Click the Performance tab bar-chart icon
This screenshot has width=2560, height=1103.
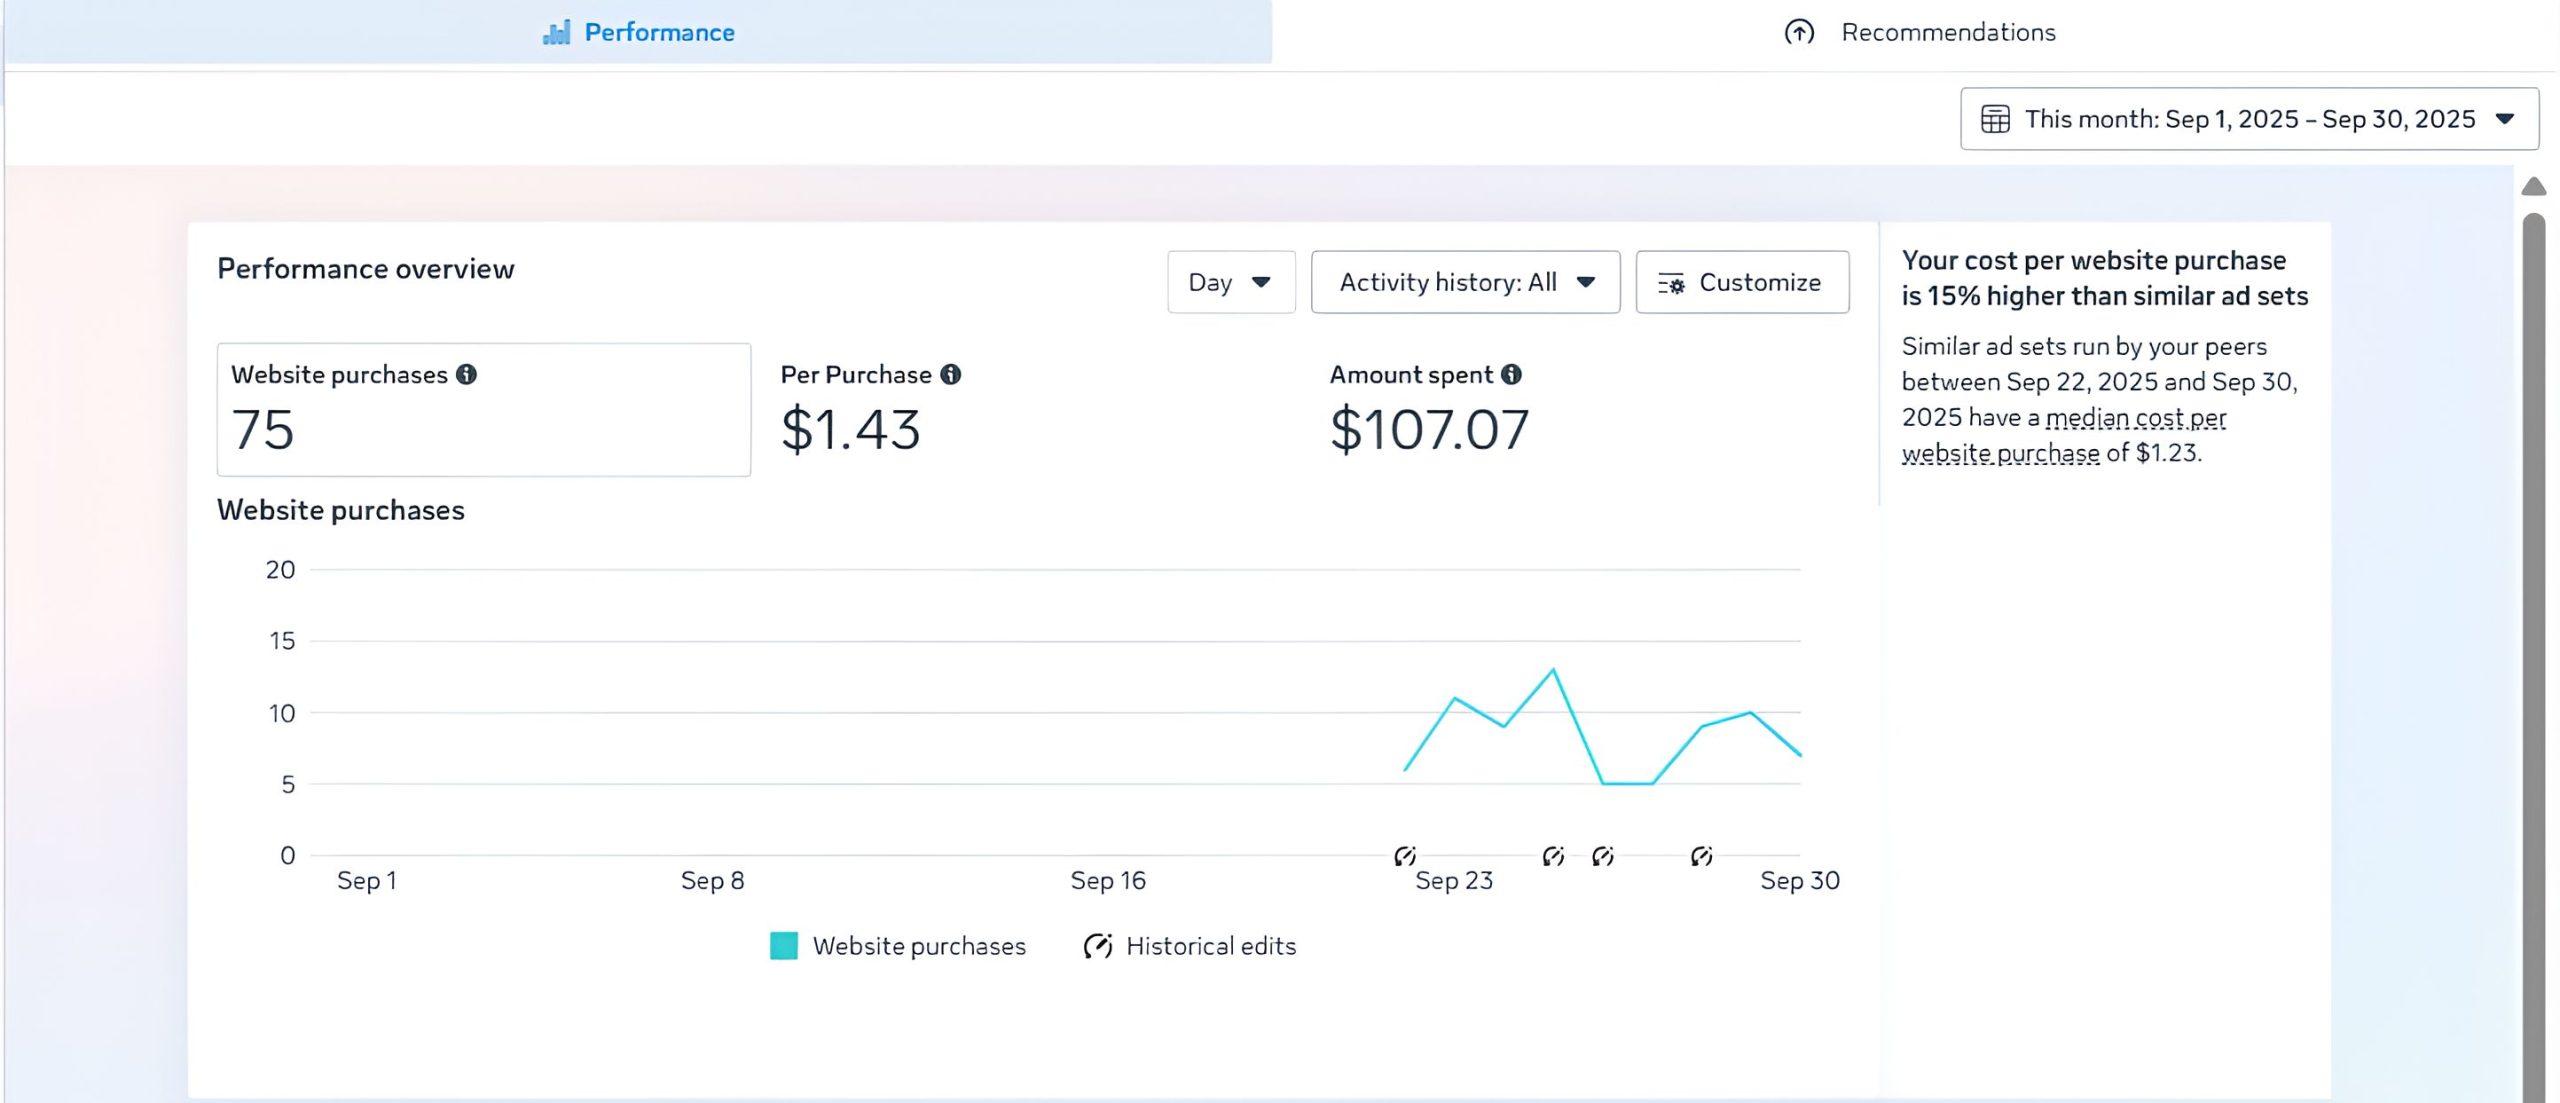point(557,33)
